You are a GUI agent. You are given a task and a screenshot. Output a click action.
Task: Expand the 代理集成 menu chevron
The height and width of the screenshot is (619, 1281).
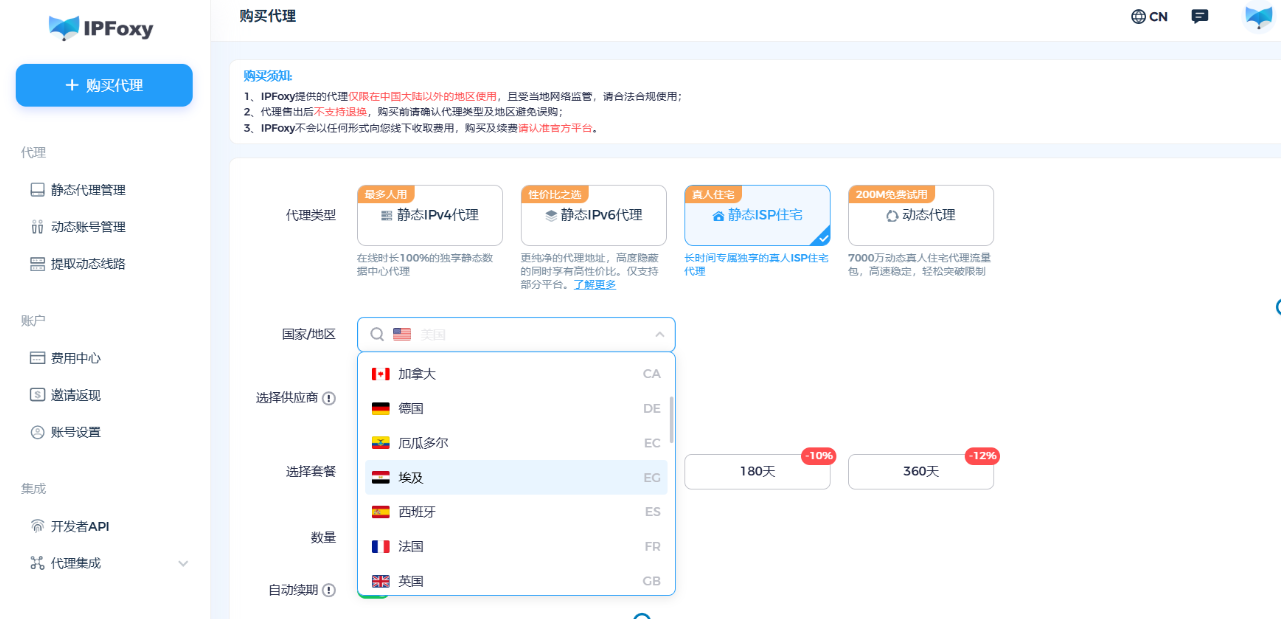click(x=183, y=563)
